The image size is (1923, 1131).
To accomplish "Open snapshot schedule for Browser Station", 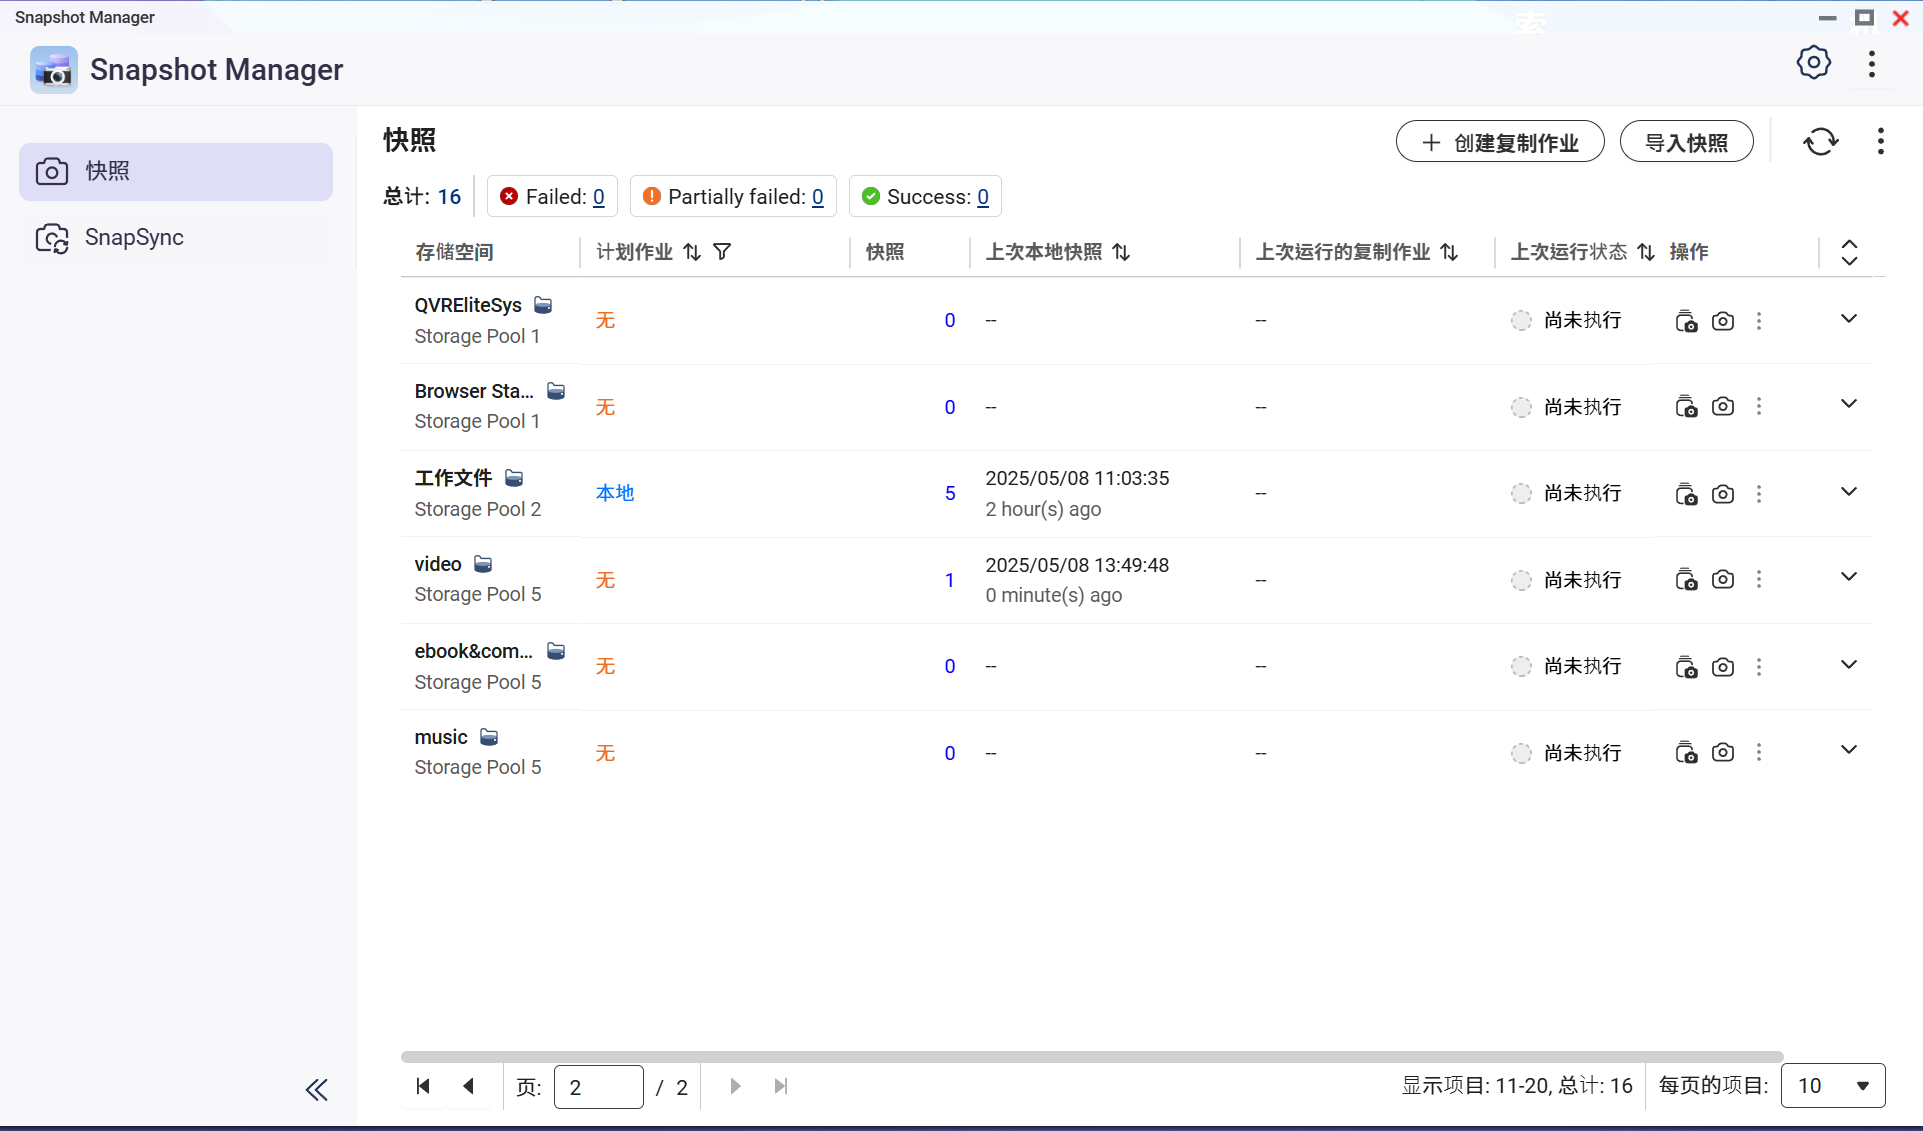I will [1686, 407].
